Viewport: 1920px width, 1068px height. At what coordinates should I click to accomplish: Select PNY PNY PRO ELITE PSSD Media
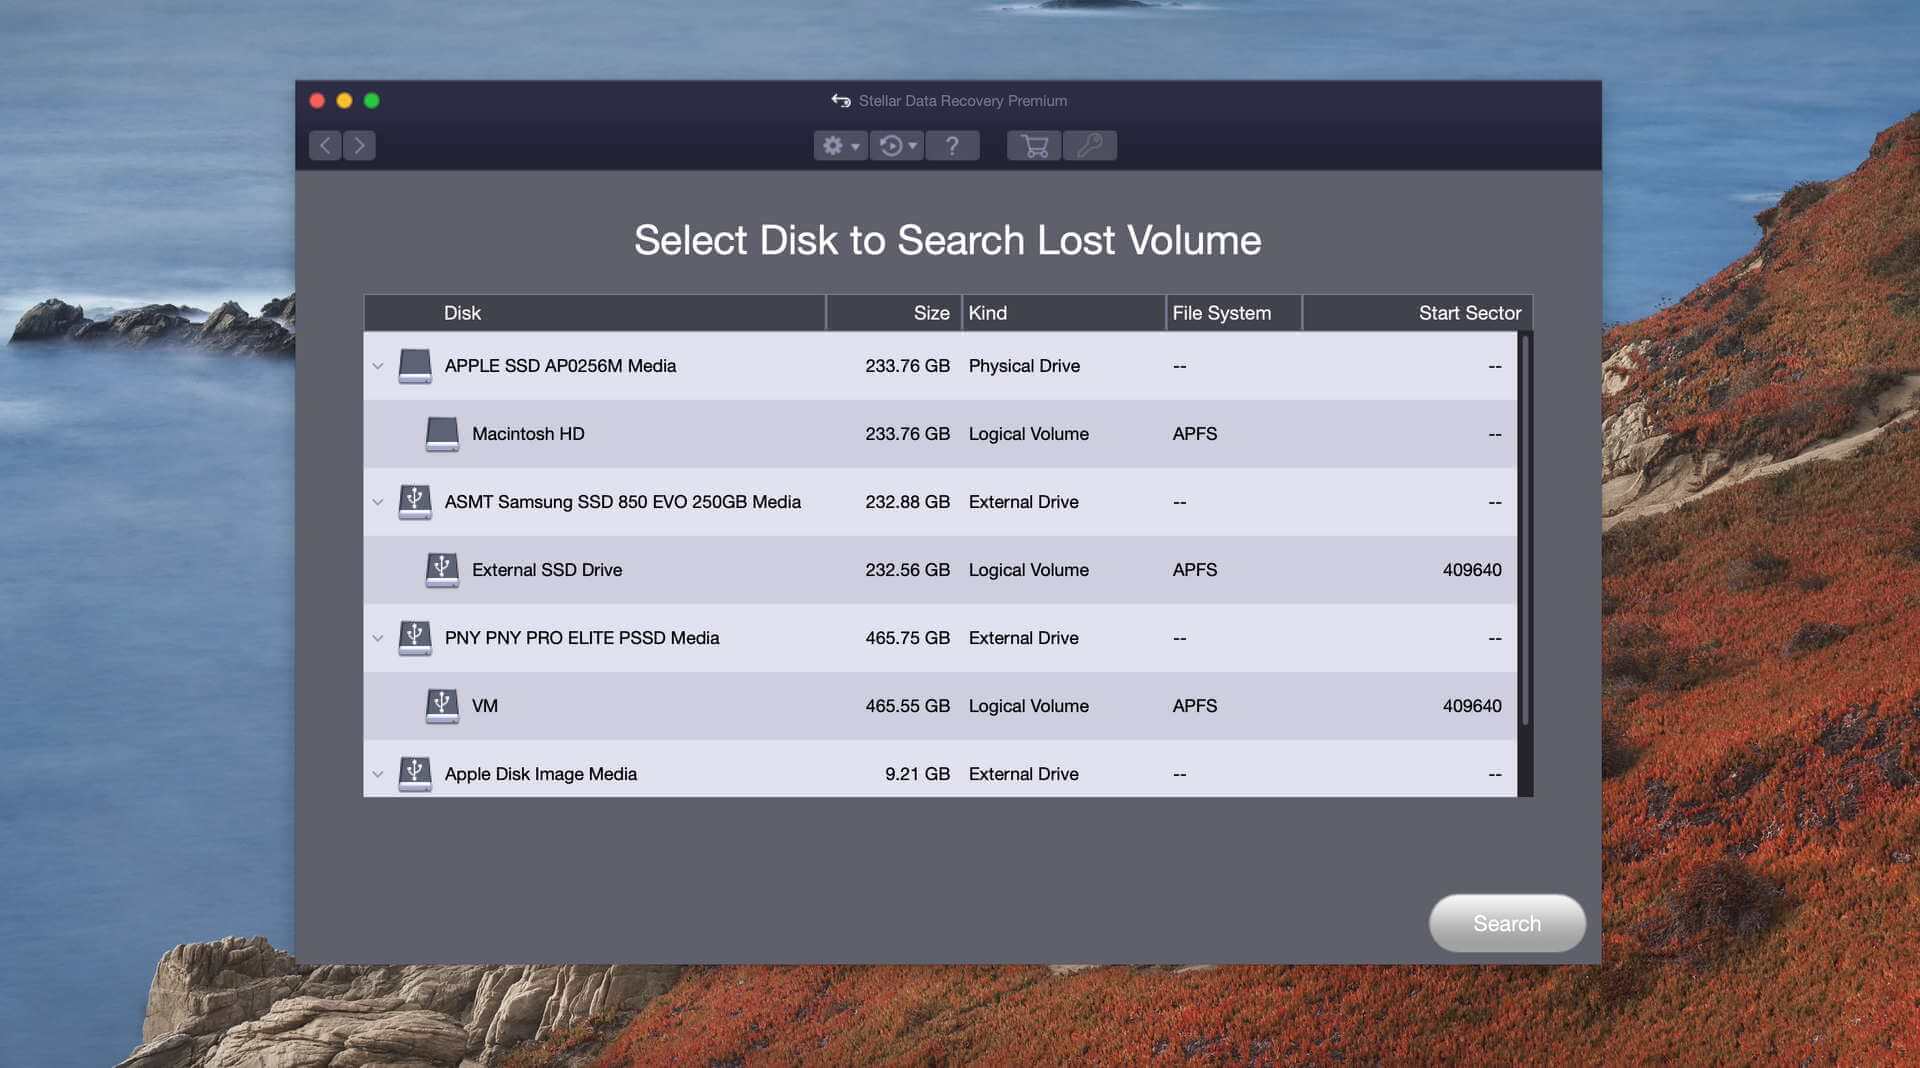click(582, 638)
